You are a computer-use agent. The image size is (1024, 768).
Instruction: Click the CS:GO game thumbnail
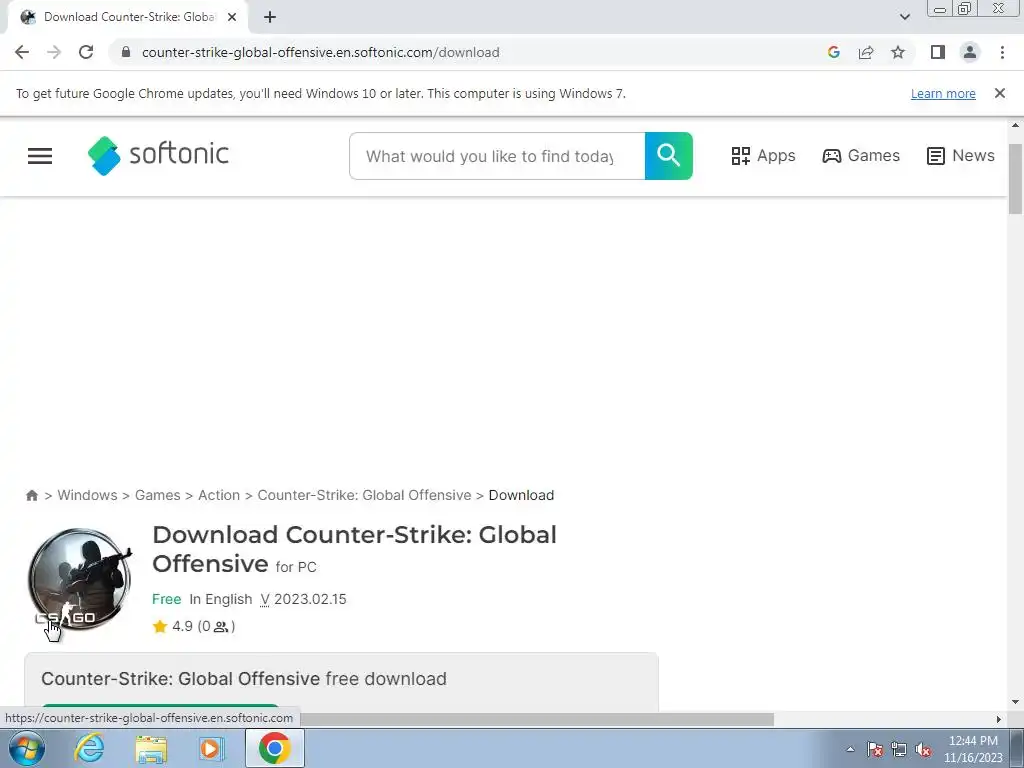click(80, 579)
